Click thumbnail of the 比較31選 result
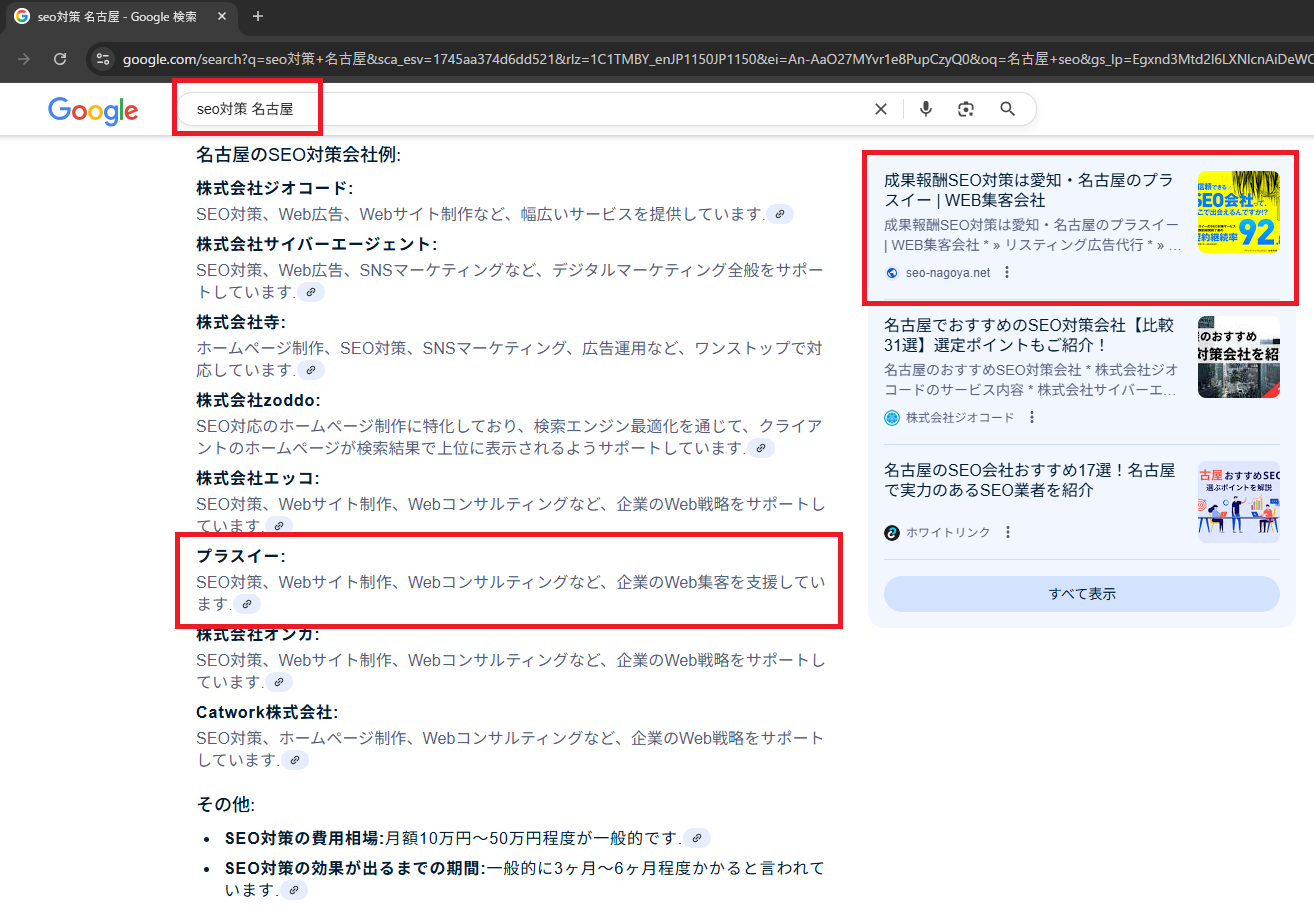 click(x=1239, y=357)
